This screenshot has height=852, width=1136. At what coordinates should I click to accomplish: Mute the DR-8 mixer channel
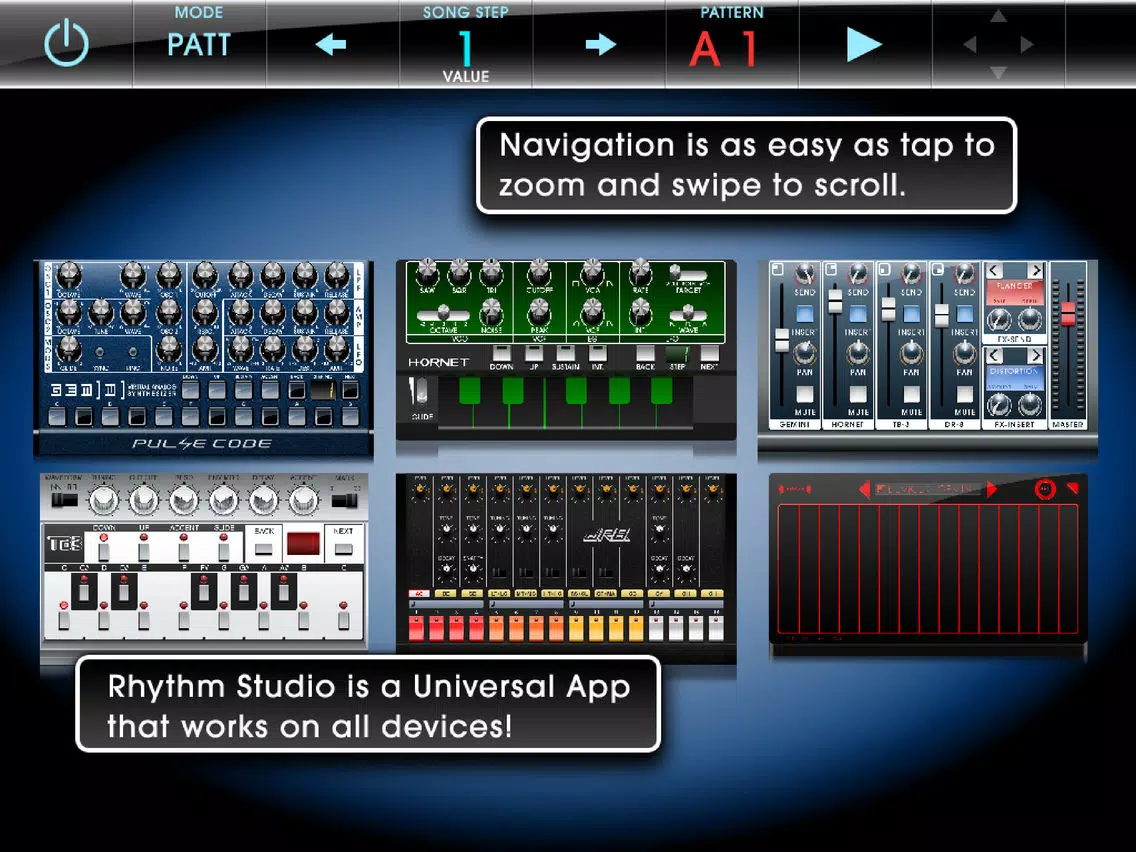pyautogui.click(x=964, y=394)
